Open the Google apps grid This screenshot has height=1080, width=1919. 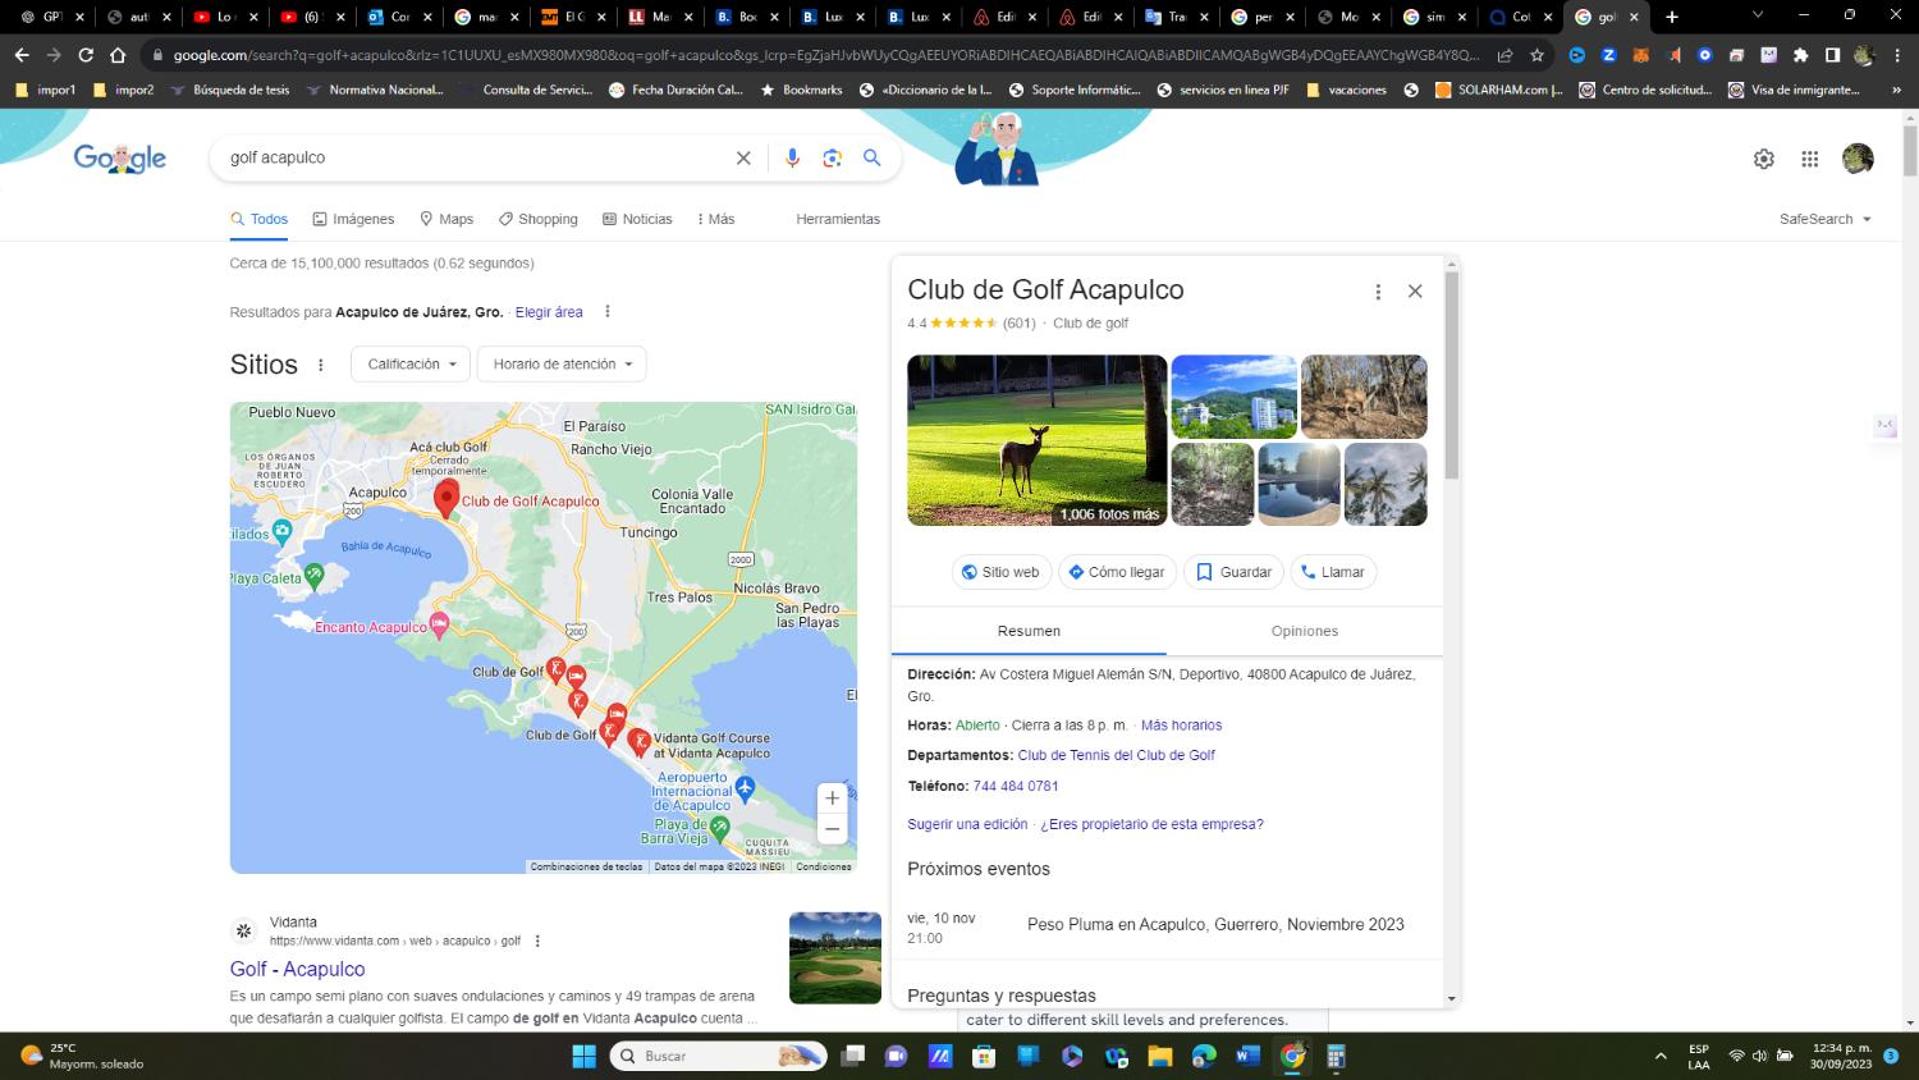(x=1810, y=159)
